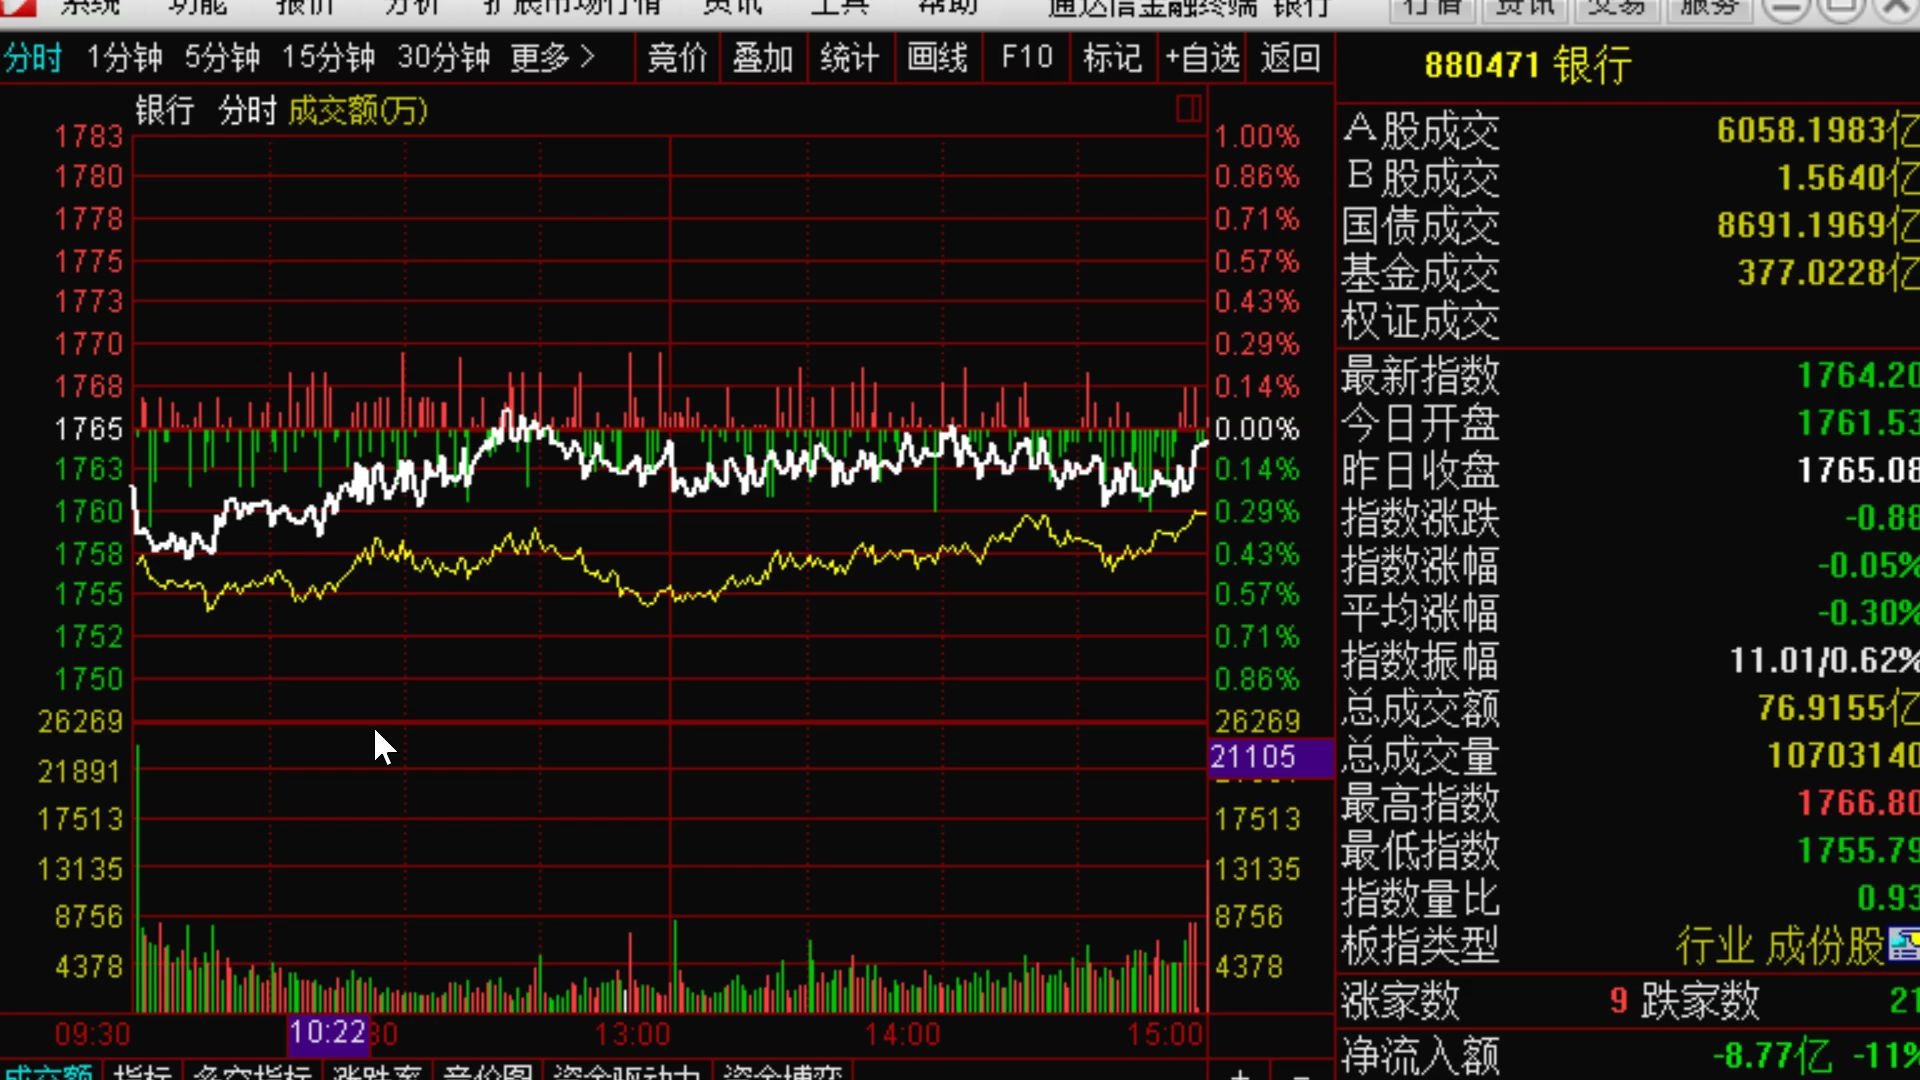The image size is (1920, 1080).
Task: Switch to the 分时 intraday tab
Action: [x=33, y=58]
